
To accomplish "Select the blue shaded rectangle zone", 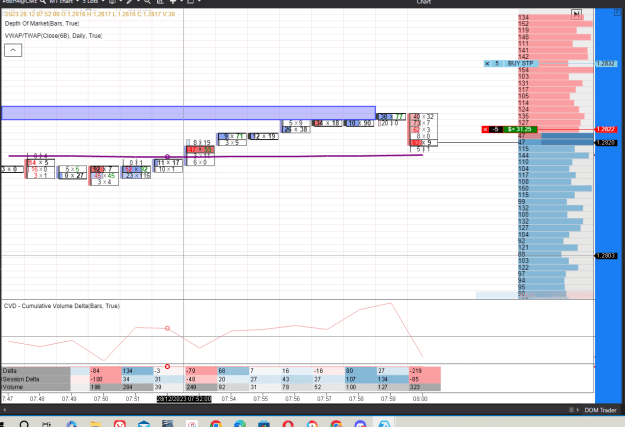I will [188, 113].
